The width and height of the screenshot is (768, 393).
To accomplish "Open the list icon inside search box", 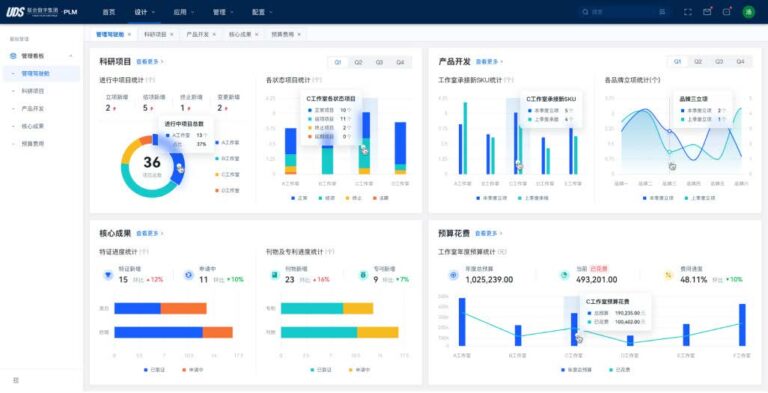I will [x=663, y=12].
